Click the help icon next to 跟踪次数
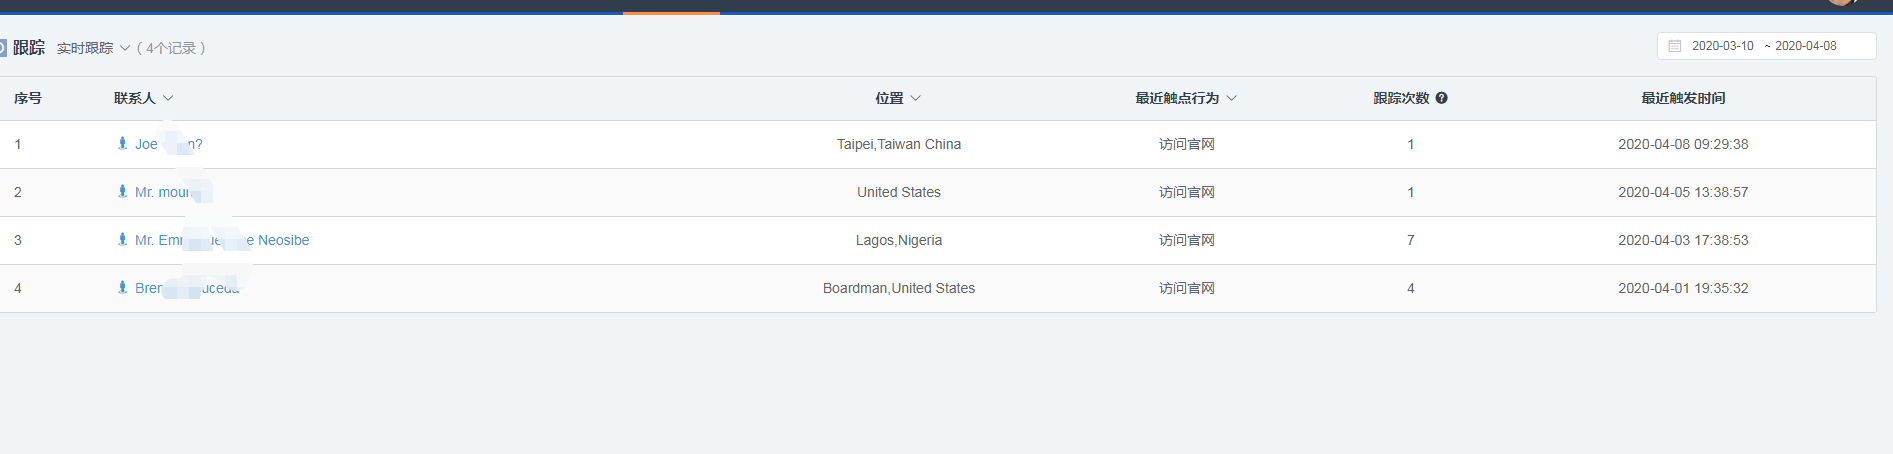 [x=1441, y=98]
